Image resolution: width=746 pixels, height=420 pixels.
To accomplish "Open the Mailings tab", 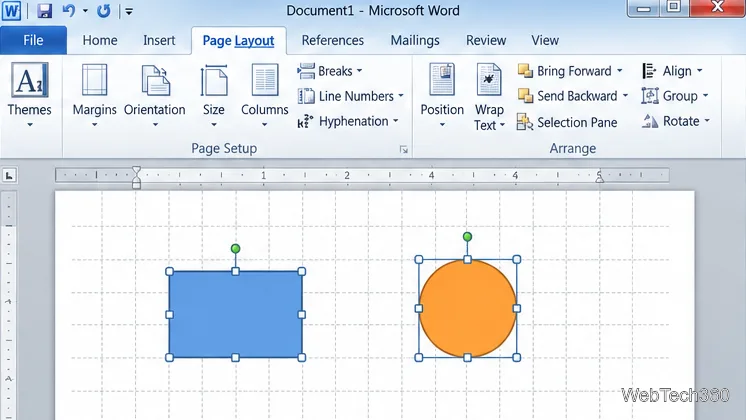I will [x=415, y=40].
